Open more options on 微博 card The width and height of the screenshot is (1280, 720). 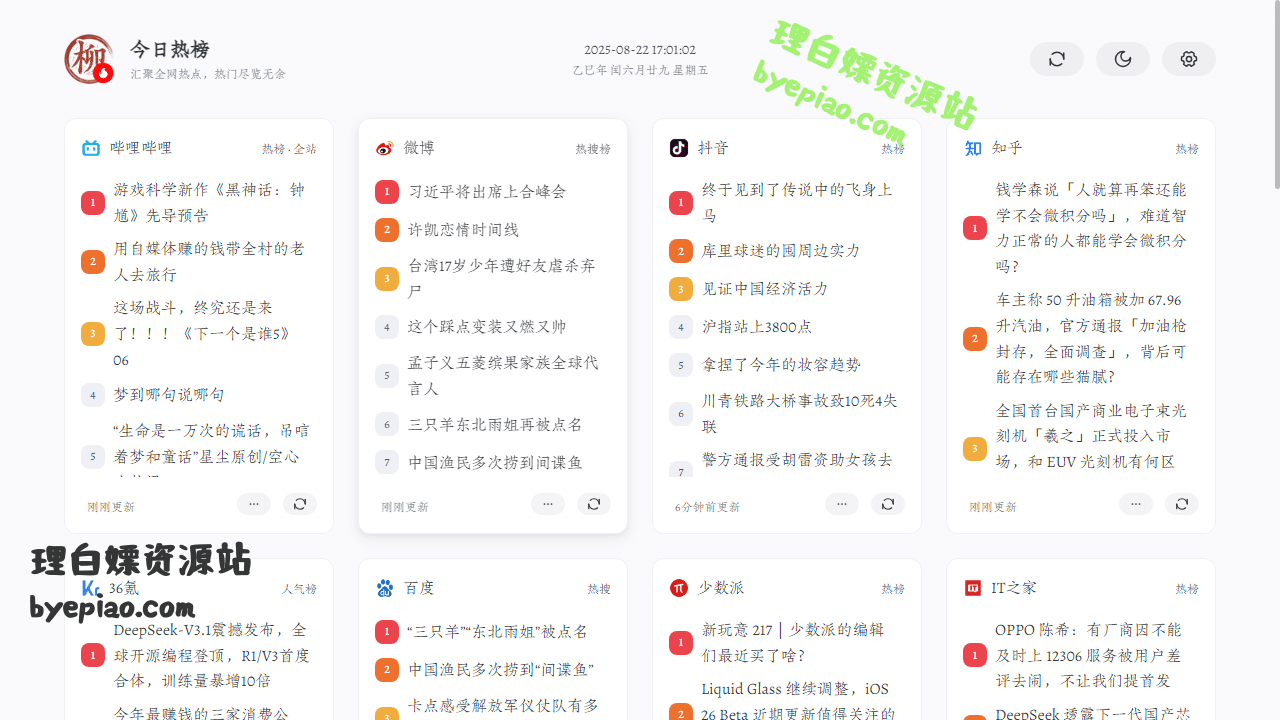tap(547, 504)
